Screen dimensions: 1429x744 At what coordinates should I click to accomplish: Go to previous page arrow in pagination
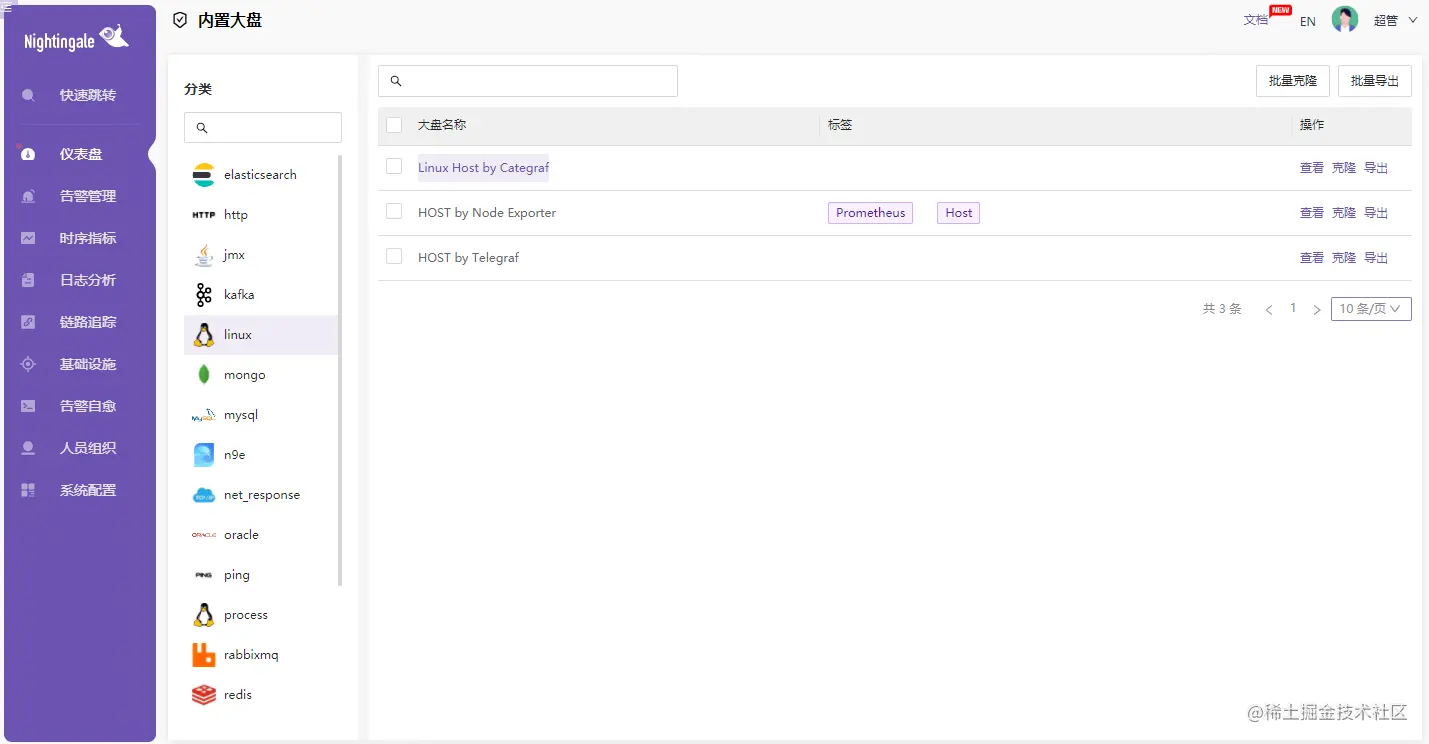click(1269, 310)
